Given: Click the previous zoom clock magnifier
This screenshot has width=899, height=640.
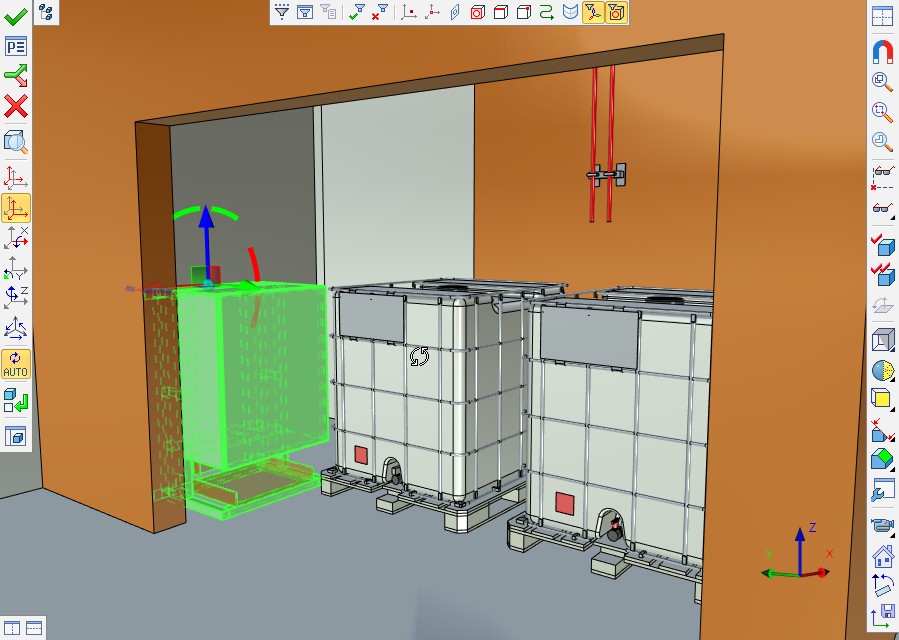Looking at the screenshot, I should tap(883, 142).
